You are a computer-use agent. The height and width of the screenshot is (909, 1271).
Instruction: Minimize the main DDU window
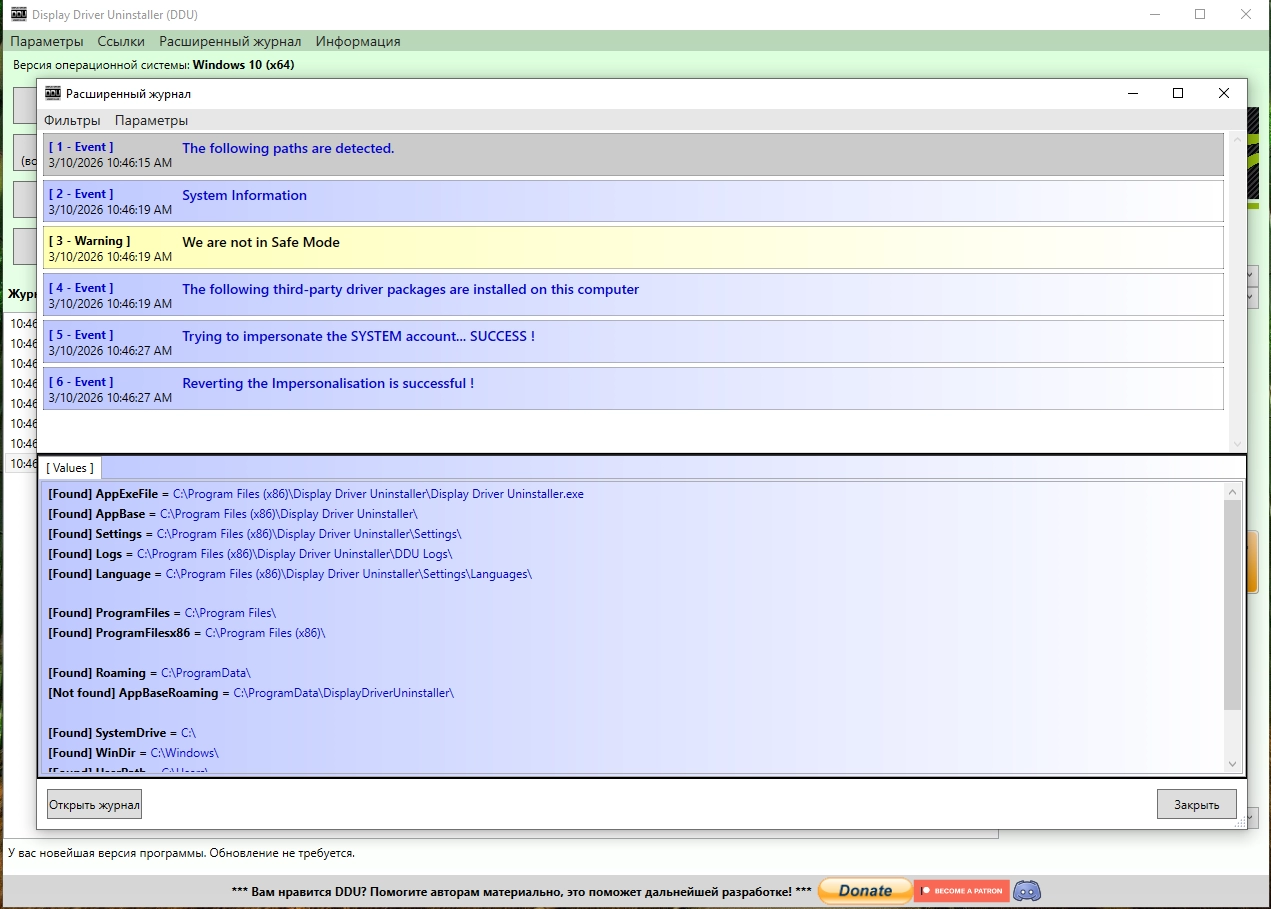1155,14
